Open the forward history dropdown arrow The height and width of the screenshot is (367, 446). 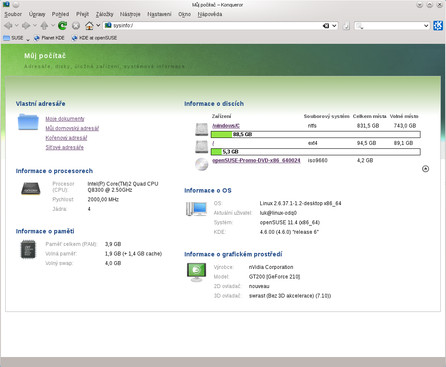click(x=35, y=26)
